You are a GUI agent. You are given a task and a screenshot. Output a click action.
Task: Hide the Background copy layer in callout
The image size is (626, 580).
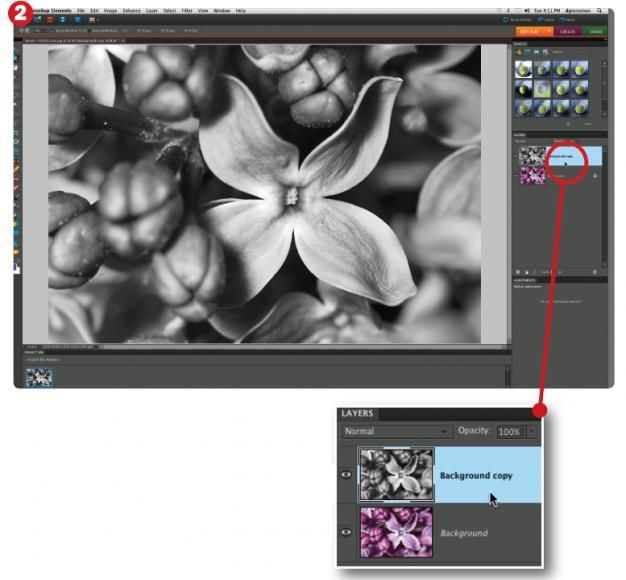(347, 475)
